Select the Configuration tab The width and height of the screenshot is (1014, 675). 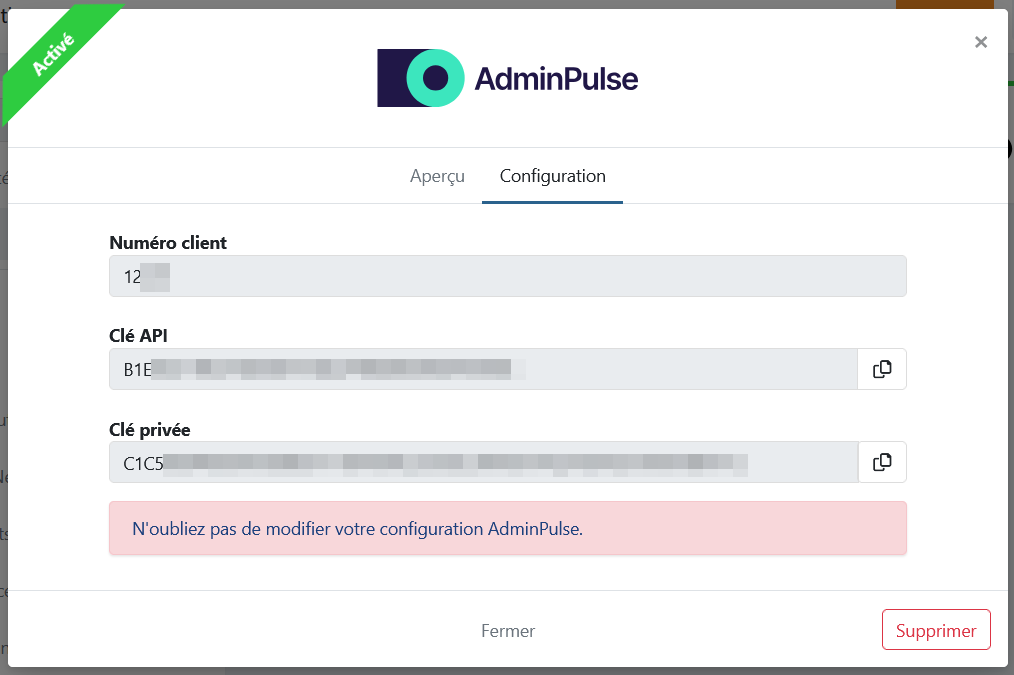552,176
